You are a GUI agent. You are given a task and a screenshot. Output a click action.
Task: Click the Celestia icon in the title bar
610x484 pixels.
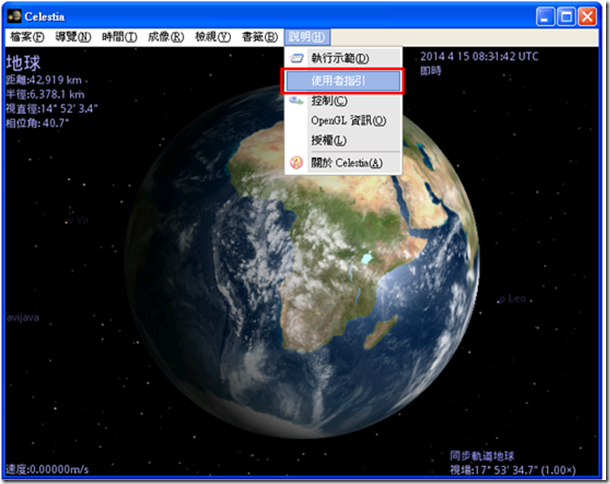14,16
